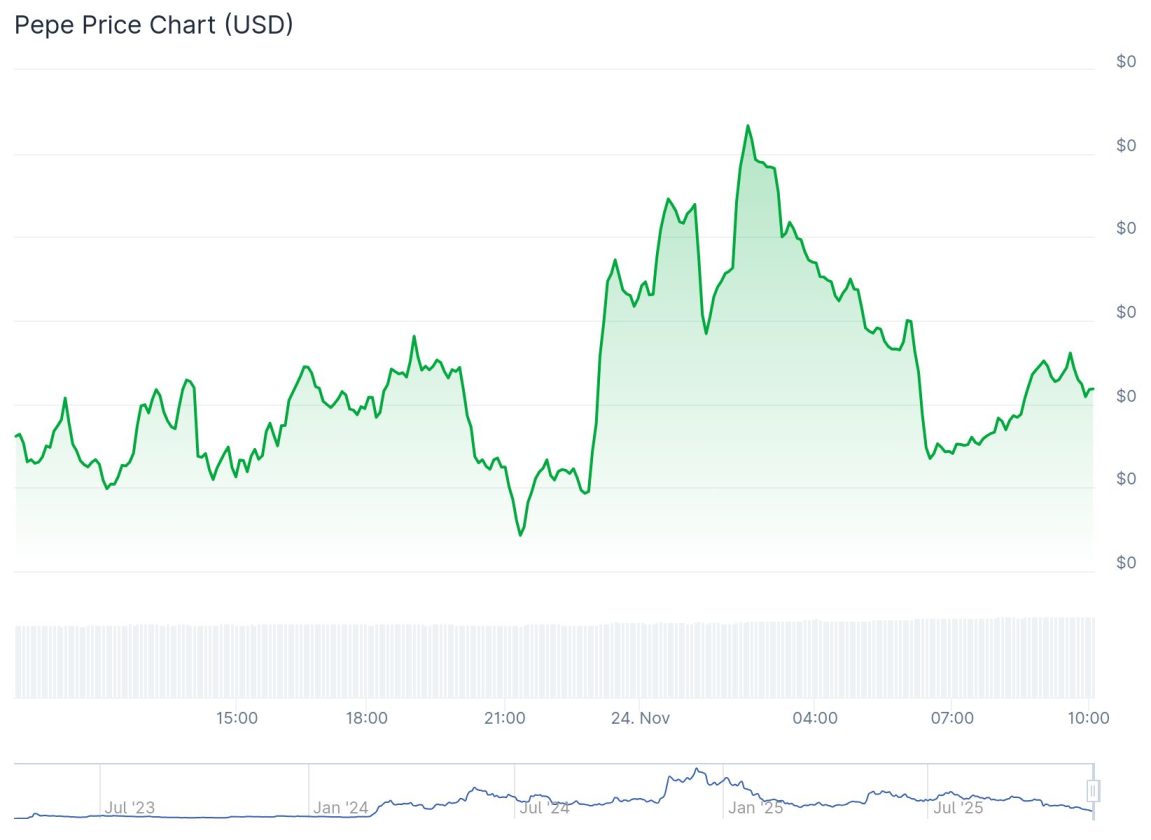Click the lowest dip of the price line
The height and width of the screenshot is (840, 1151).
521,535
